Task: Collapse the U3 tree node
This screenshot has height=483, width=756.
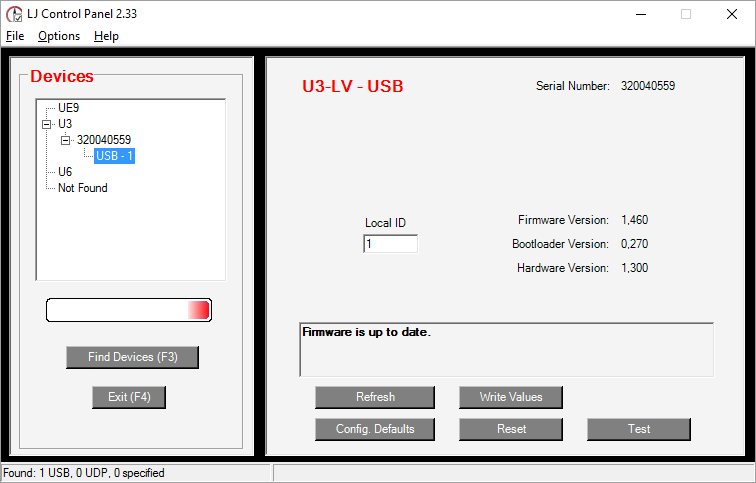Action: tap(47, 124)
